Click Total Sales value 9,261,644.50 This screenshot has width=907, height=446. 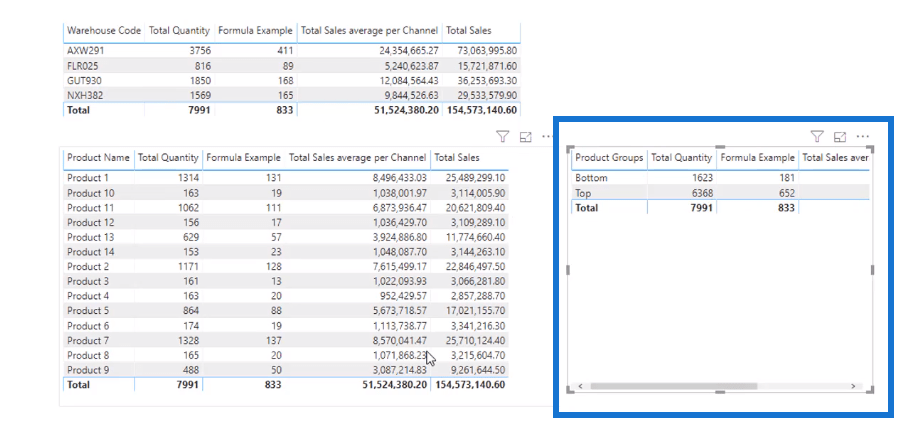point(478,370)
